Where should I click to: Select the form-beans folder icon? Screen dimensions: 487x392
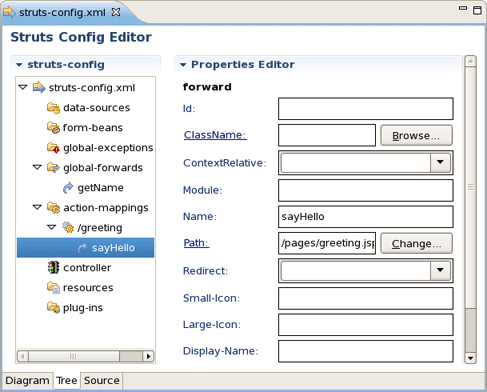coord(53,128)
